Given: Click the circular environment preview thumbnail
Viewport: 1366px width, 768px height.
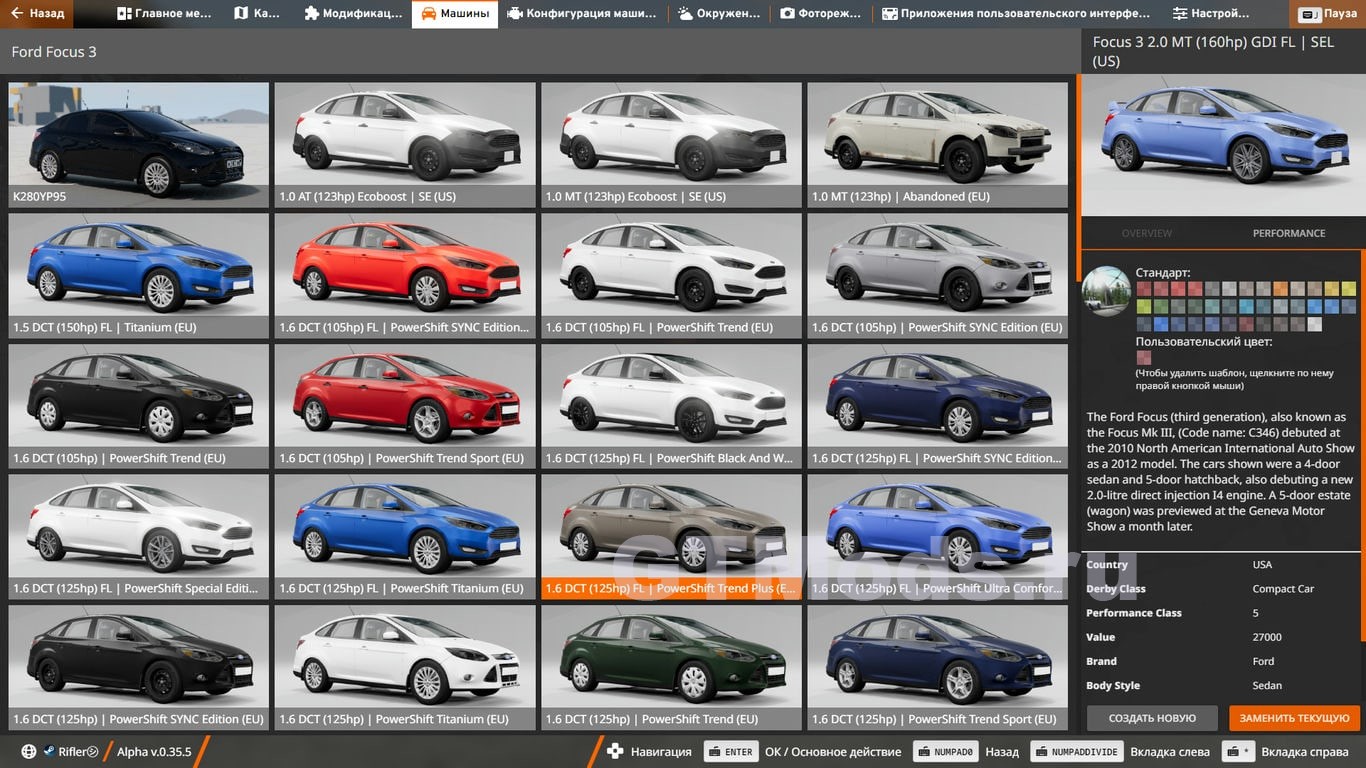Looking at the screenshot, I should [x=1107, y=291].
